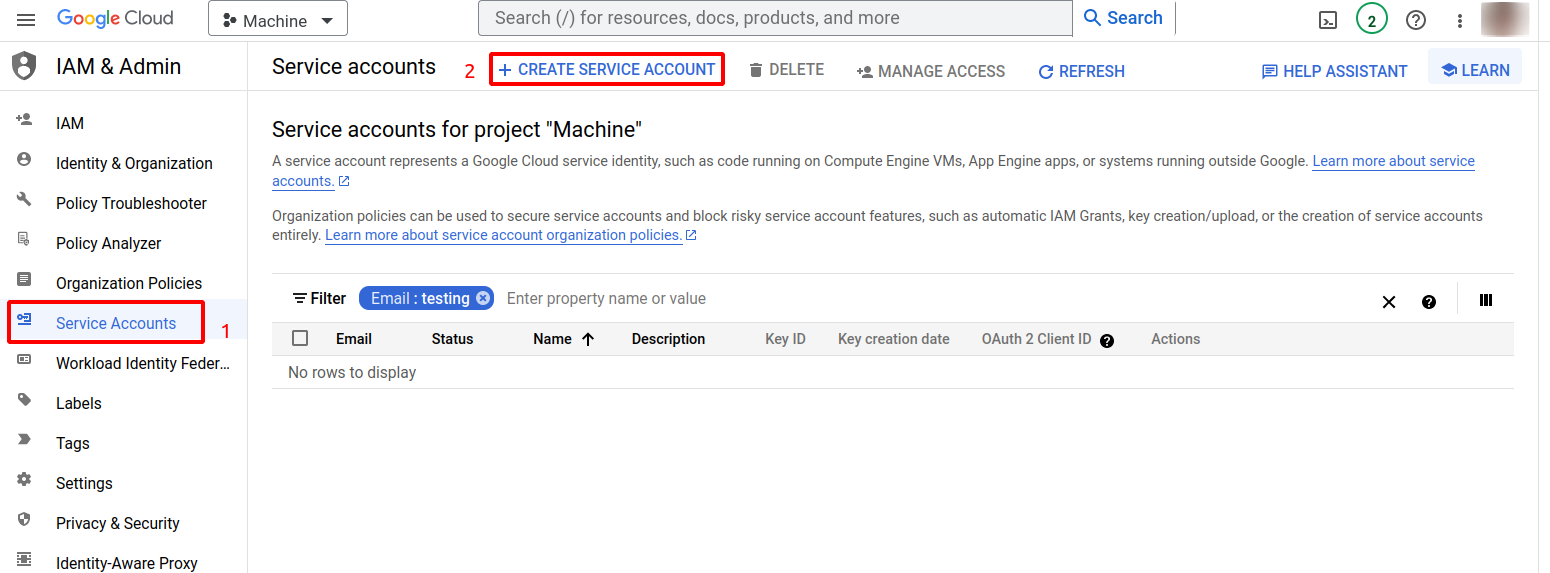Open the Help Assistant panel
Screen dimensions: 1550x573
click(1334, 72)
